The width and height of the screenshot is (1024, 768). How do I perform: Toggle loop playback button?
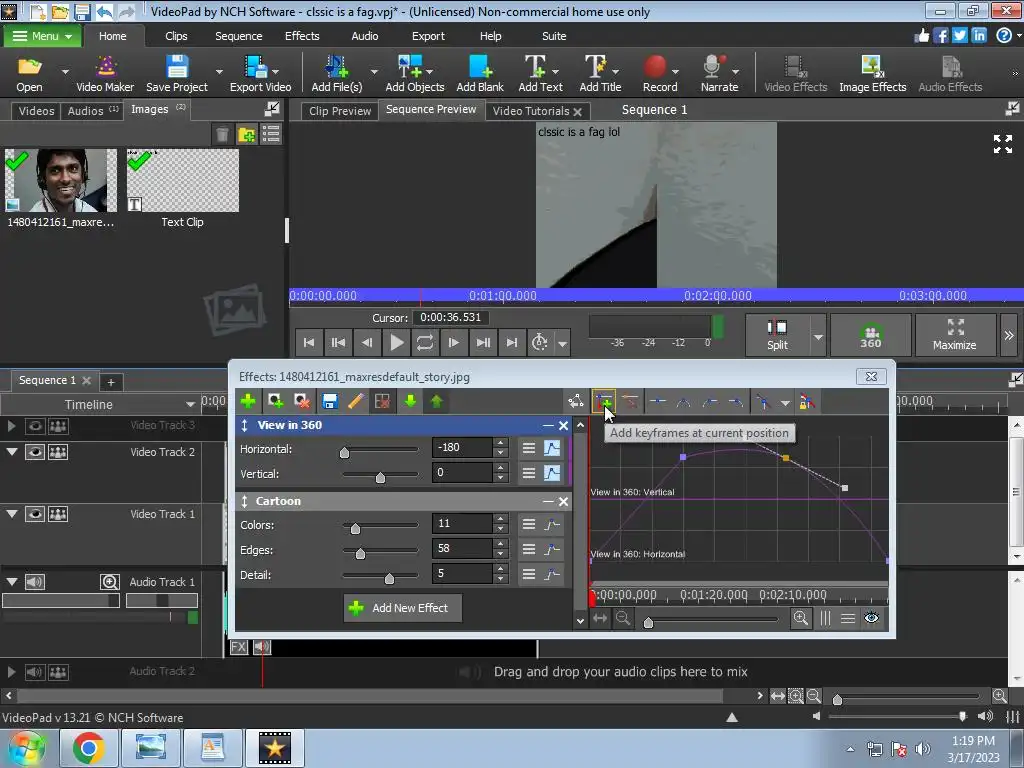(424, 342)
